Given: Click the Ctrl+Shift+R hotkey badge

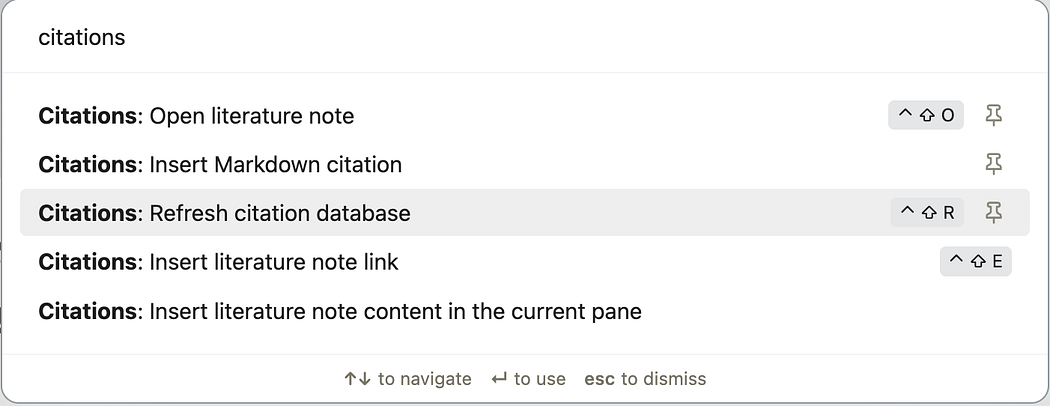Looking at the screenshot, I should [x=927, y=212].
